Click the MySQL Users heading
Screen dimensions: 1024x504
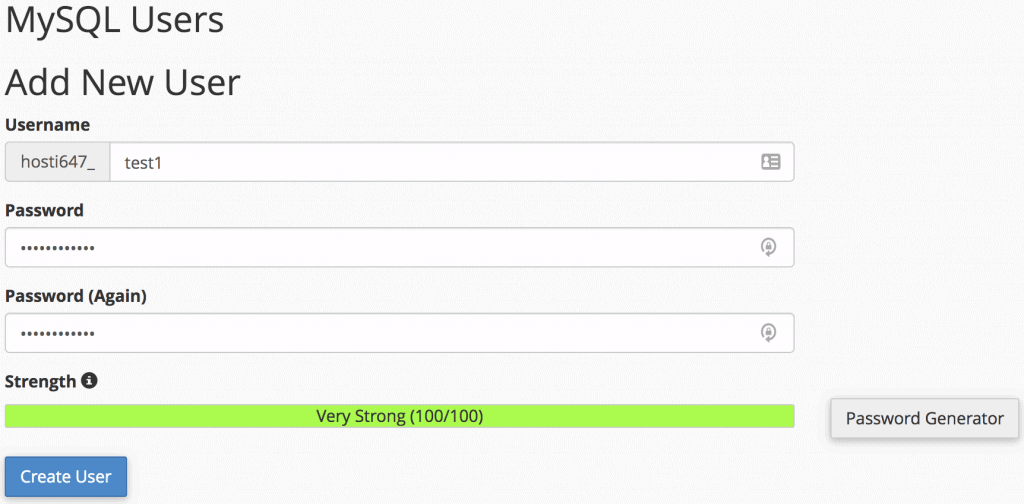(115, 19)
